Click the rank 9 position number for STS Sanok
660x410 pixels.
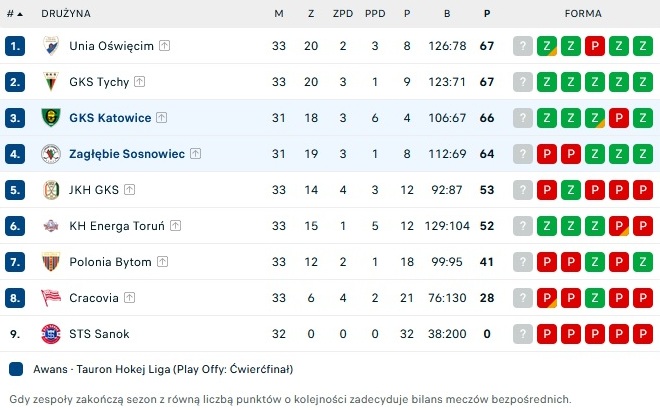click(15, 334)
